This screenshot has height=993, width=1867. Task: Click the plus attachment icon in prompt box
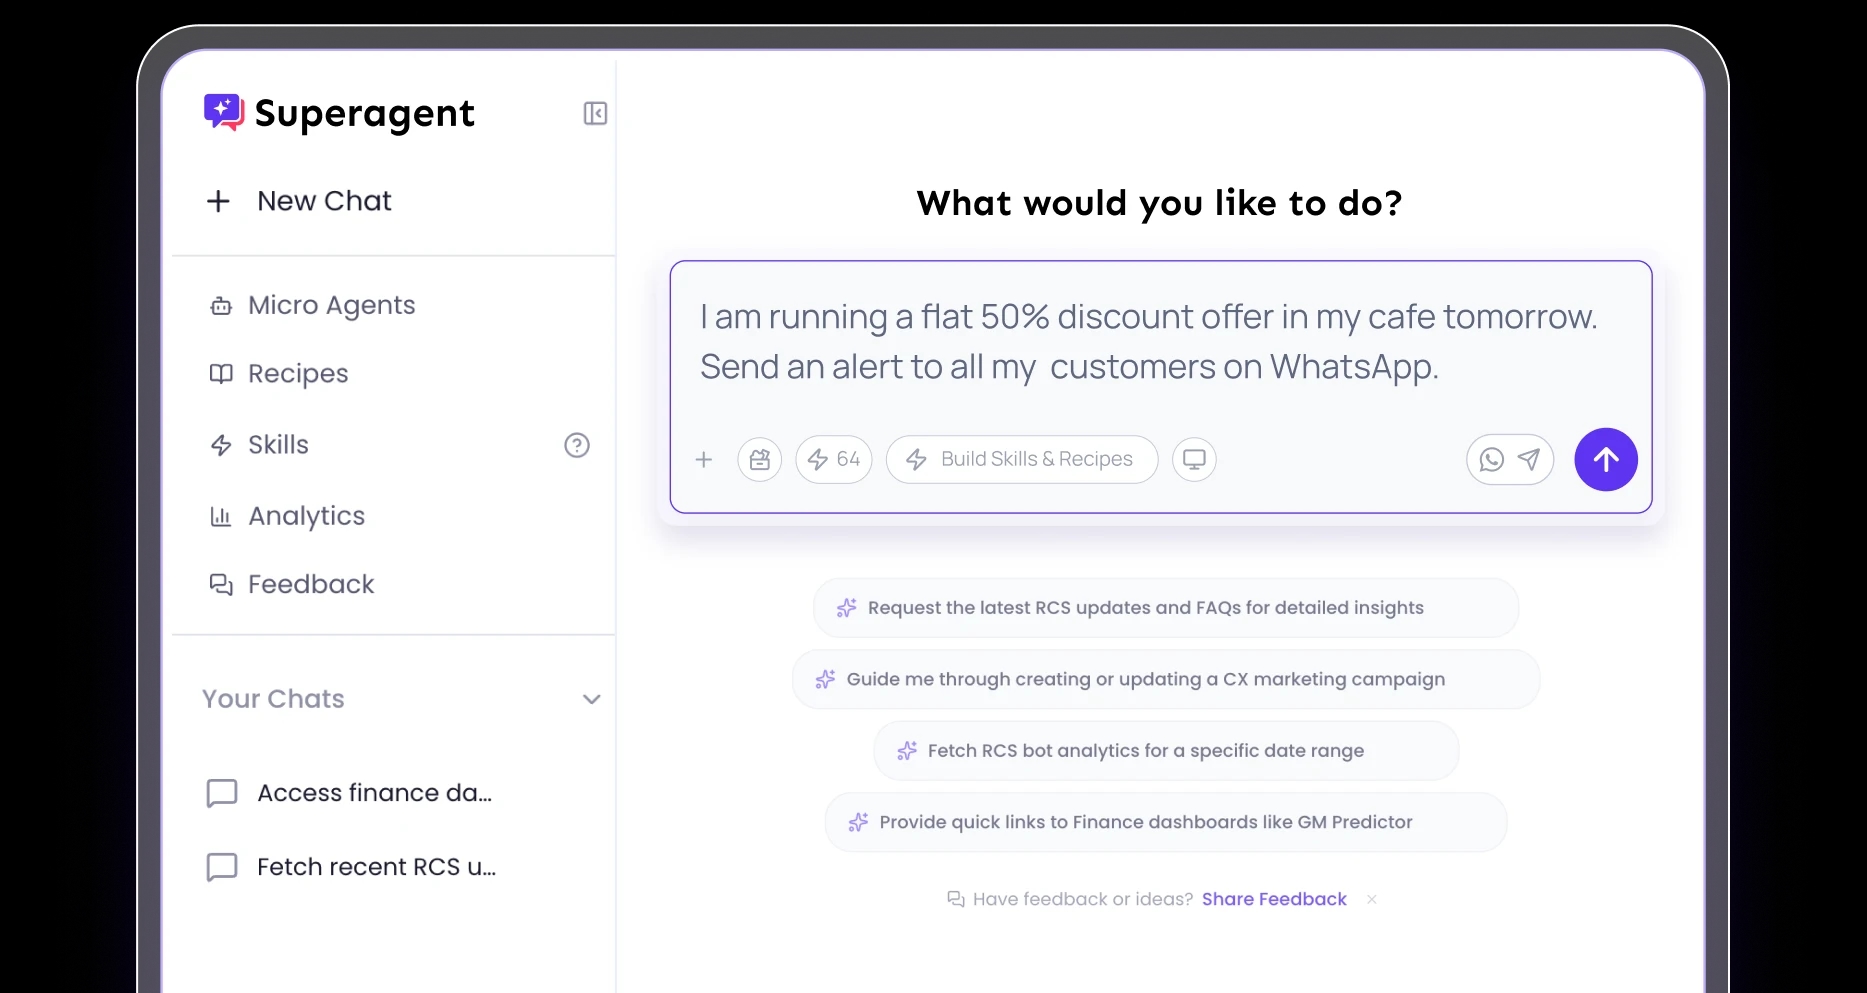point(704,460)
